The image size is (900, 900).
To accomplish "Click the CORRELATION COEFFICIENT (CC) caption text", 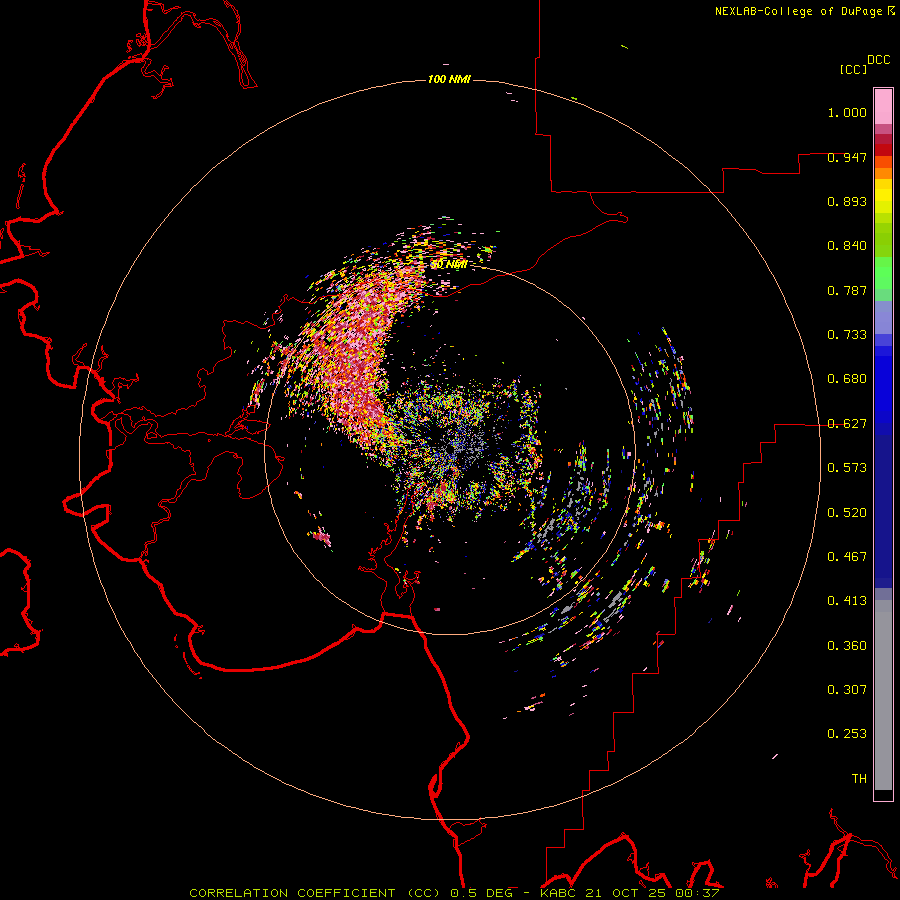I will point(317,893).
